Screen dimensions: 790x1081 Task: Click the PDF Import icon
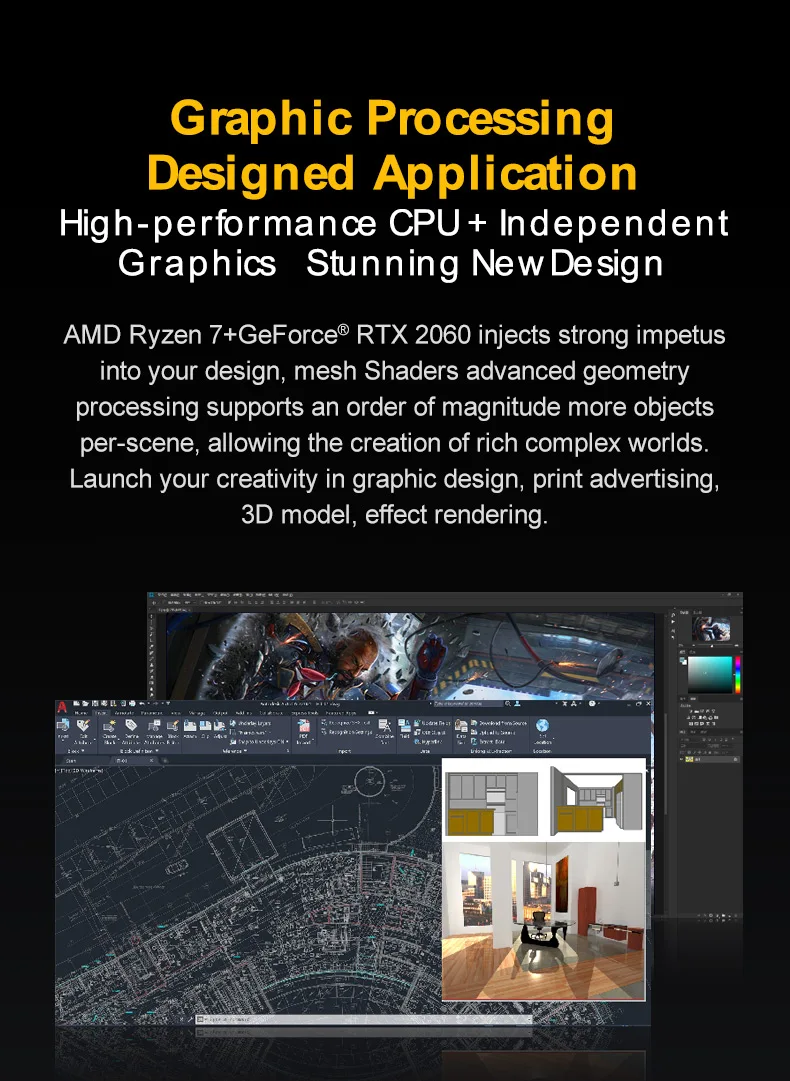coord(303,731)
